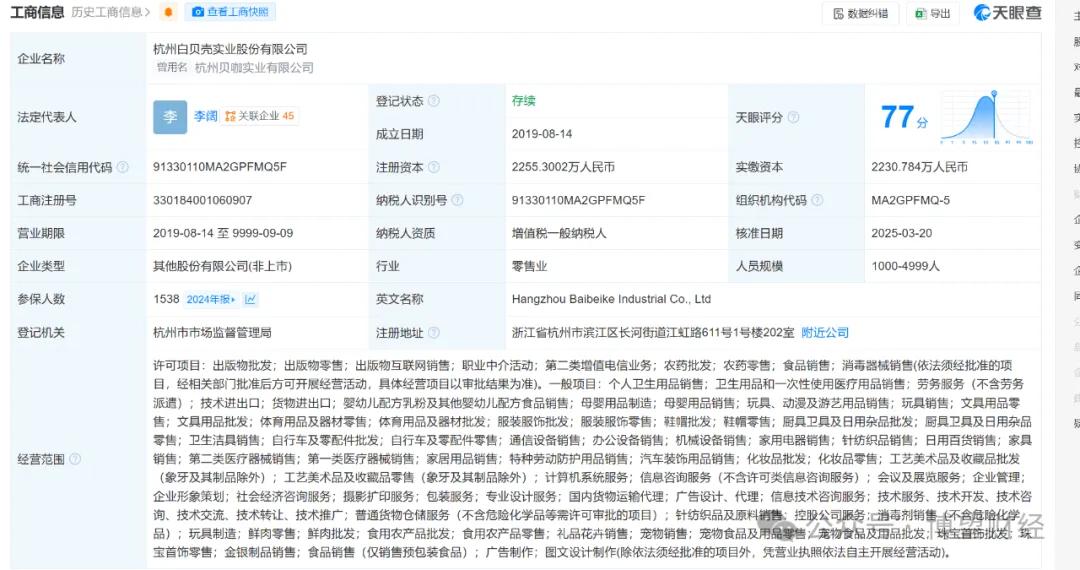Click insured count 1538
Screen dimensions: 1080x570
click(166, 299)
